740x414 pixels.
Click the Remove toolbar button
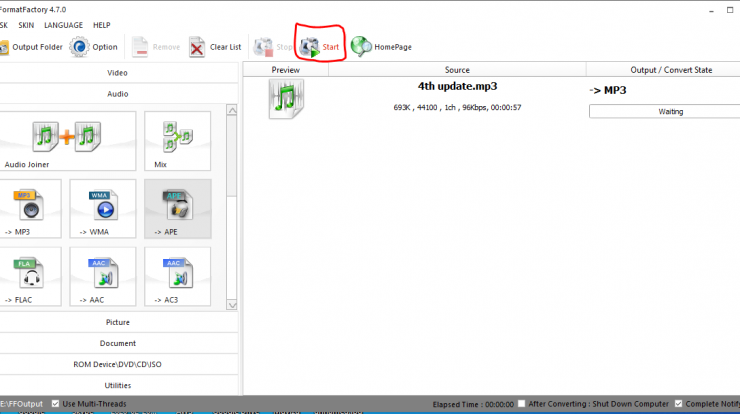coord(156,47)
